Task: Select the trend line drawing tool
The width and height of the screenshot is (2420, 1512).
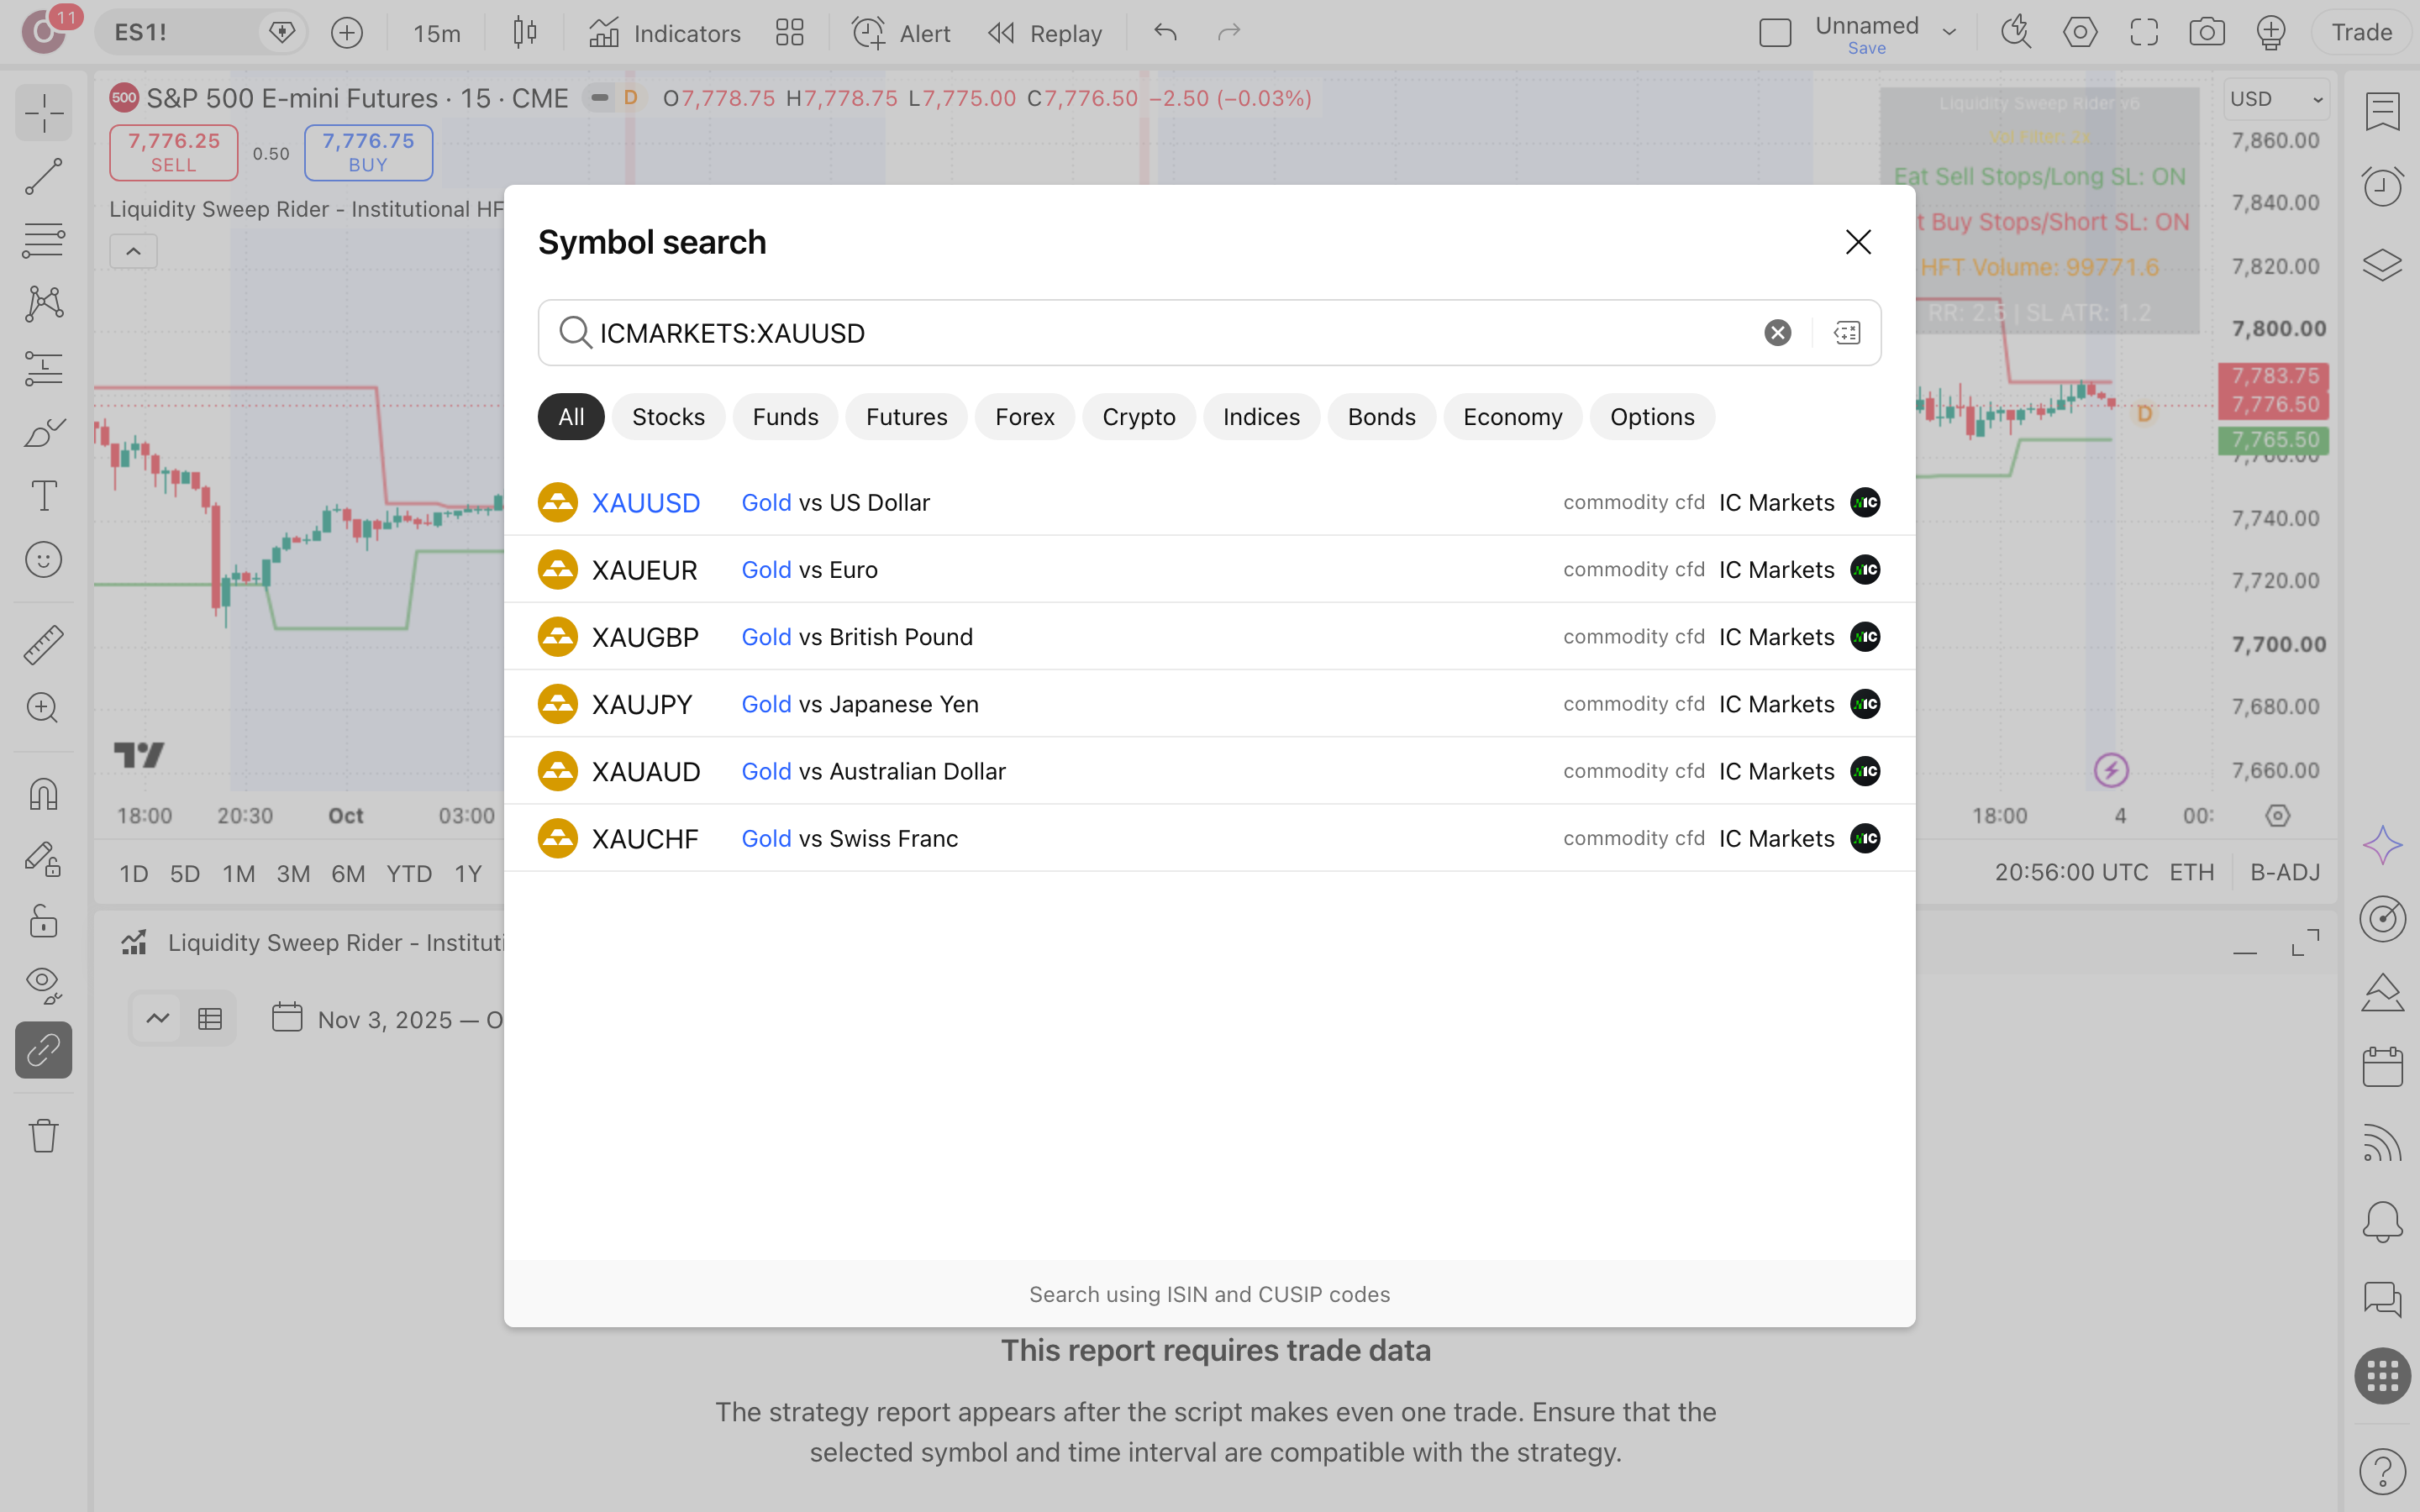Action: [43, 177]
